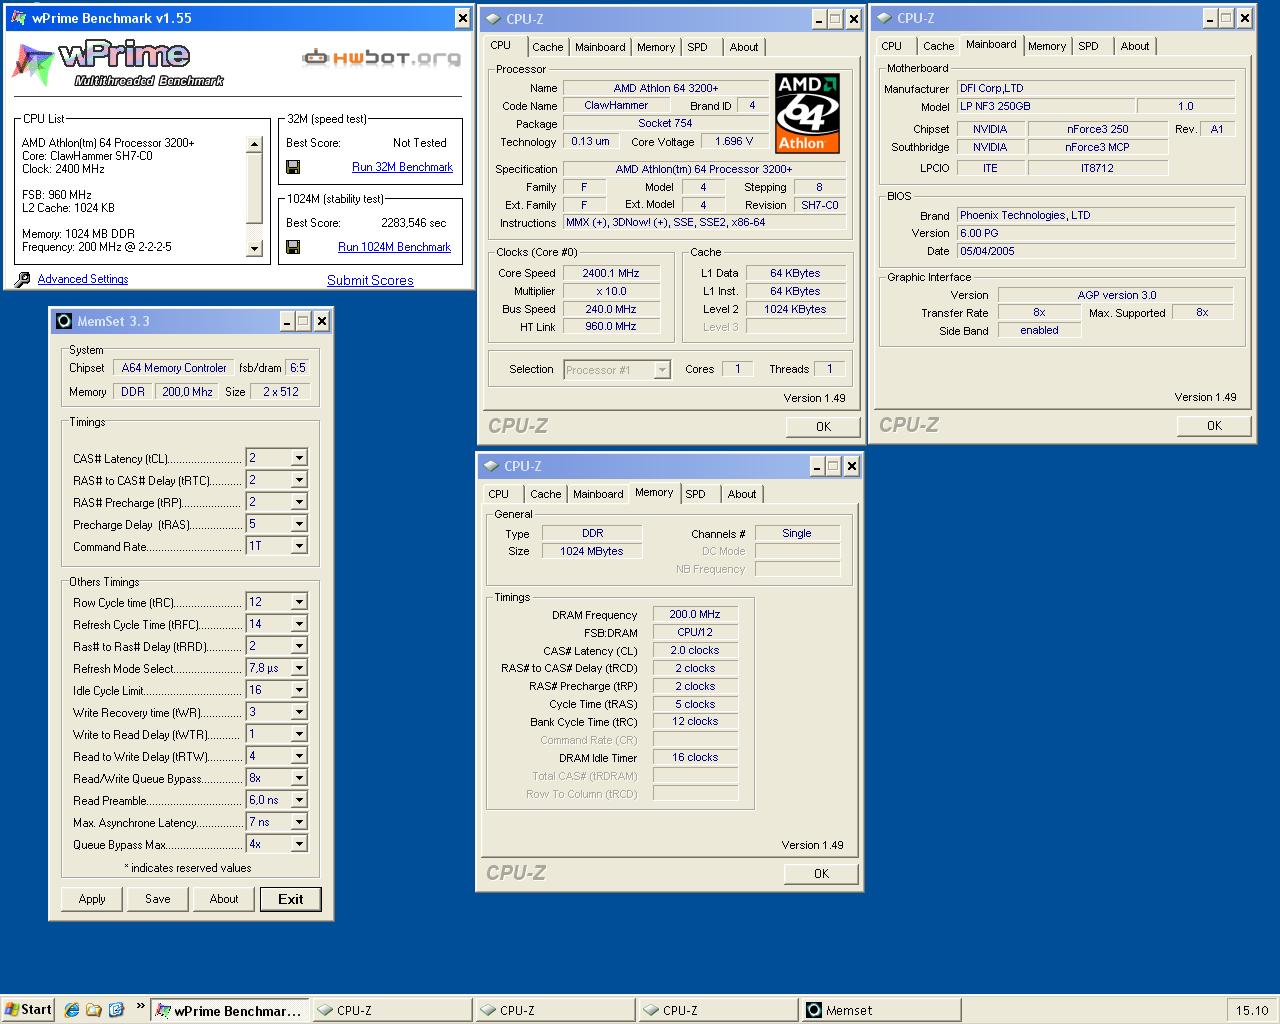The image size is (1280, 1024).
Task: Click the Advanced Settings link
Action: [83, 279]
